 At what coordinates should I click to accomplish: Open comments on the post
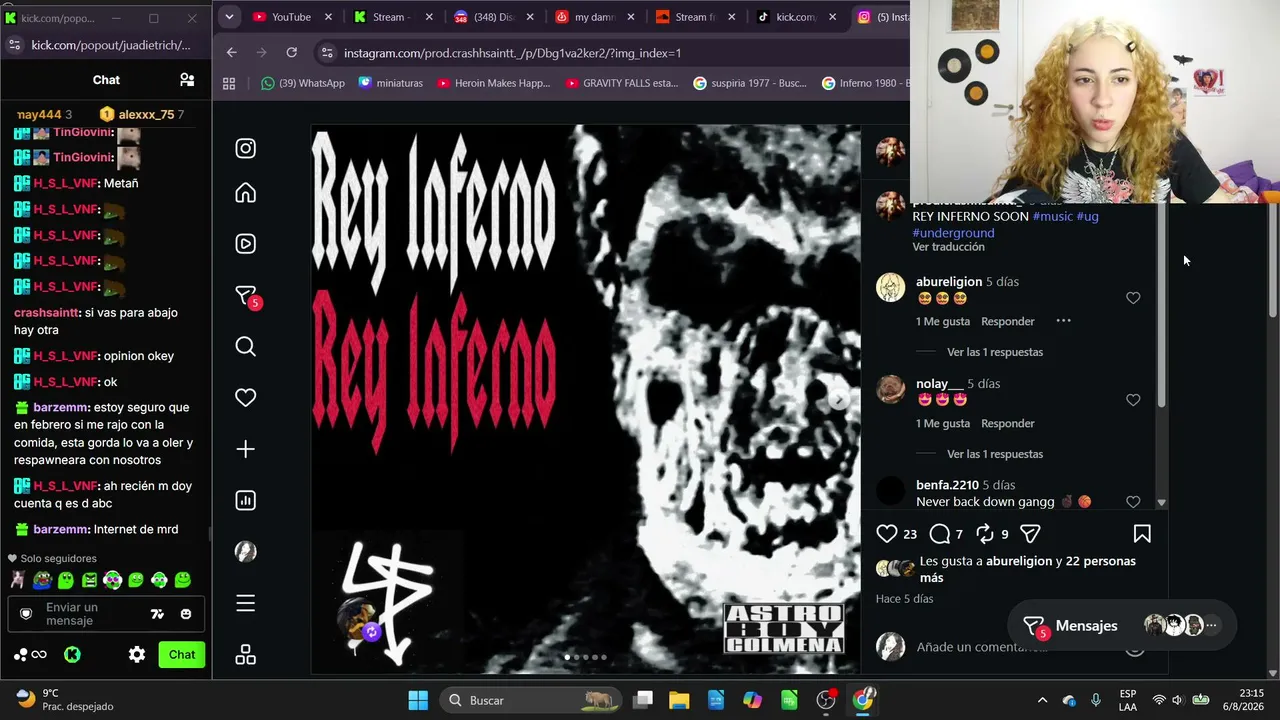(x=940, y=534)
